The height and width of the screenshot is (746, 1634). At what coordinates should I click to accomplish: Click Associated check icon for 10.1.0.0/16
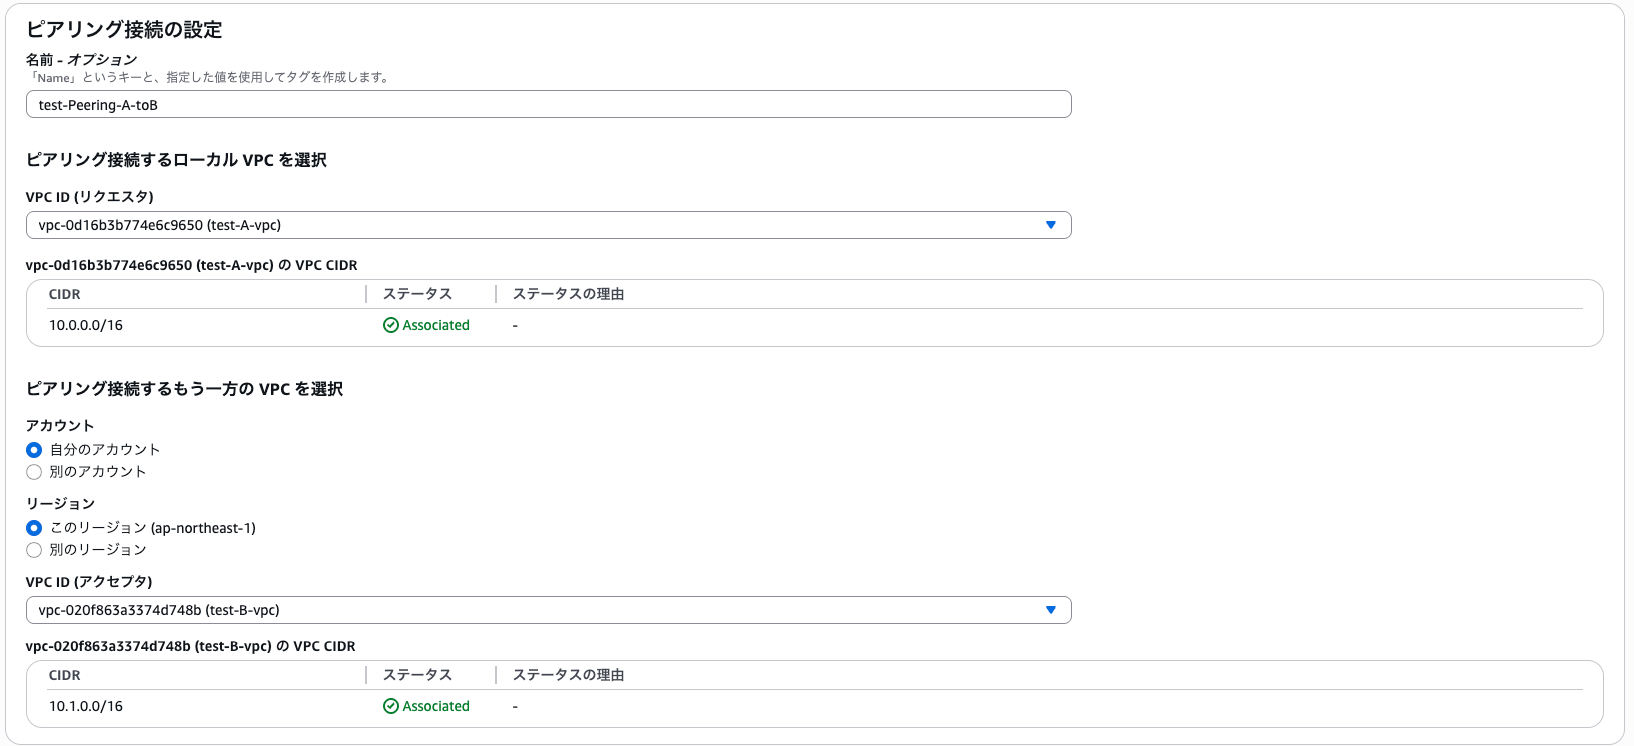[x=391, y=706]
